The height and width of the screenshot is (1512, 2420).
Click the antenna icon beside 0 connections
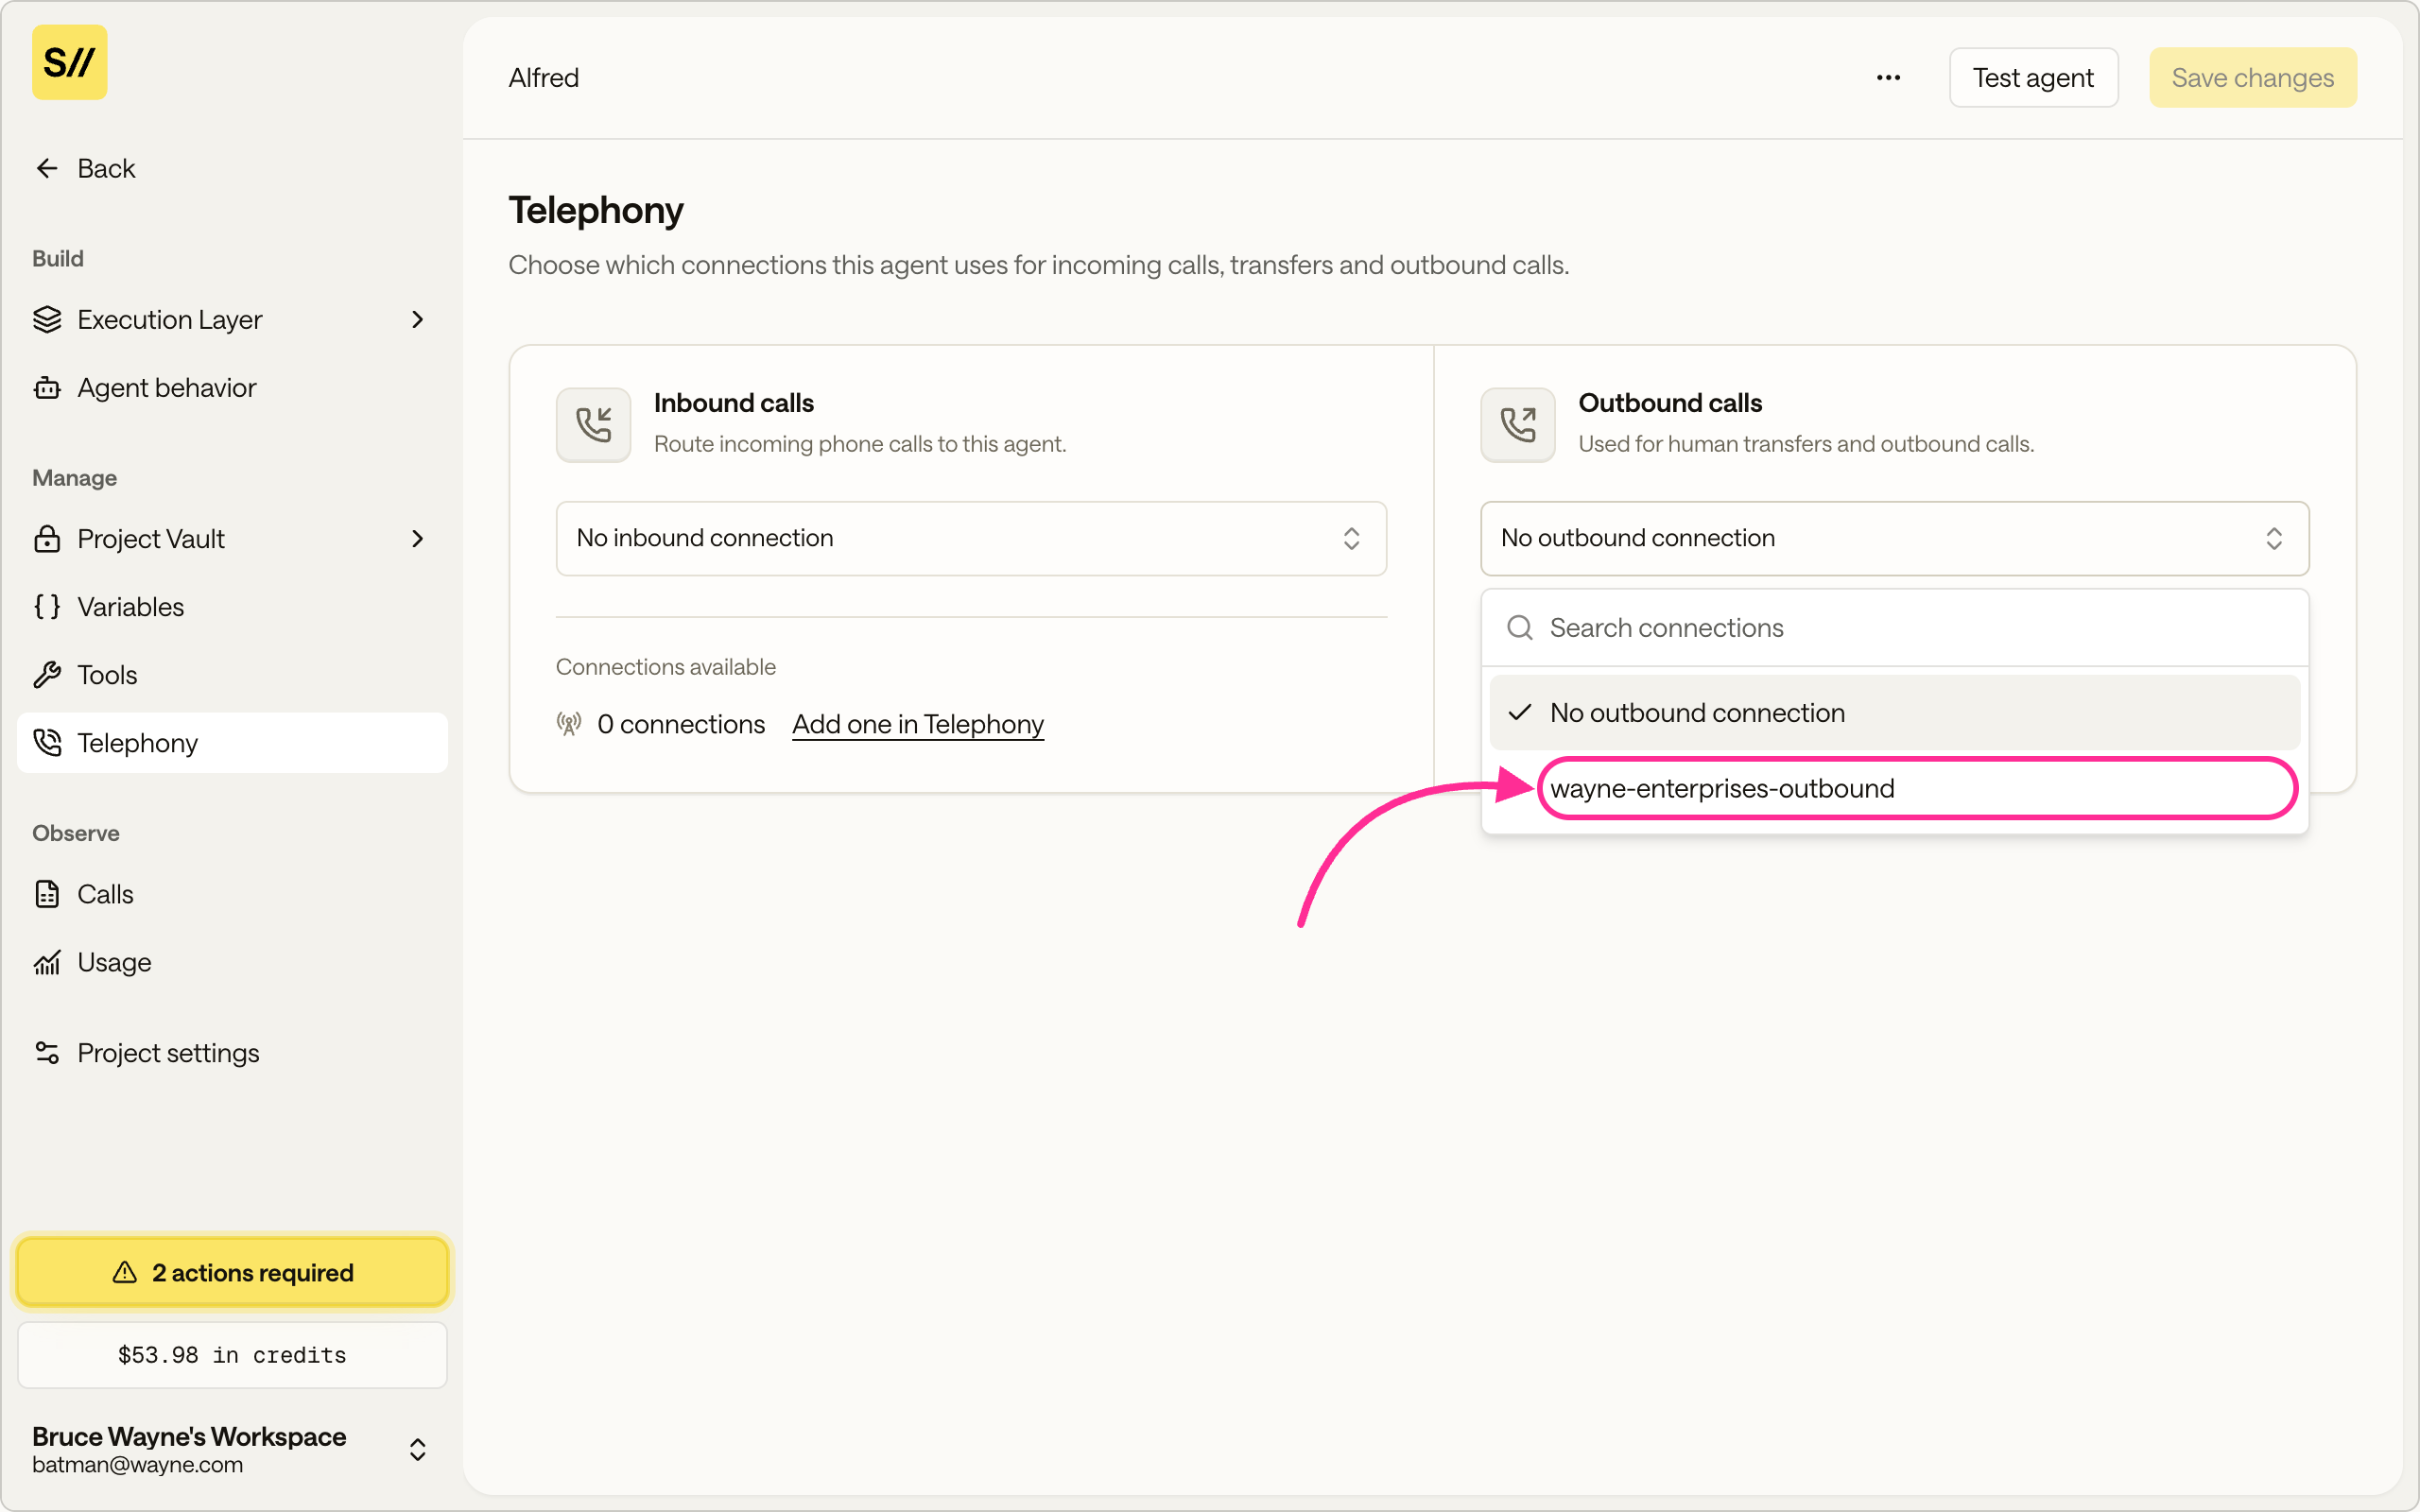569,724
